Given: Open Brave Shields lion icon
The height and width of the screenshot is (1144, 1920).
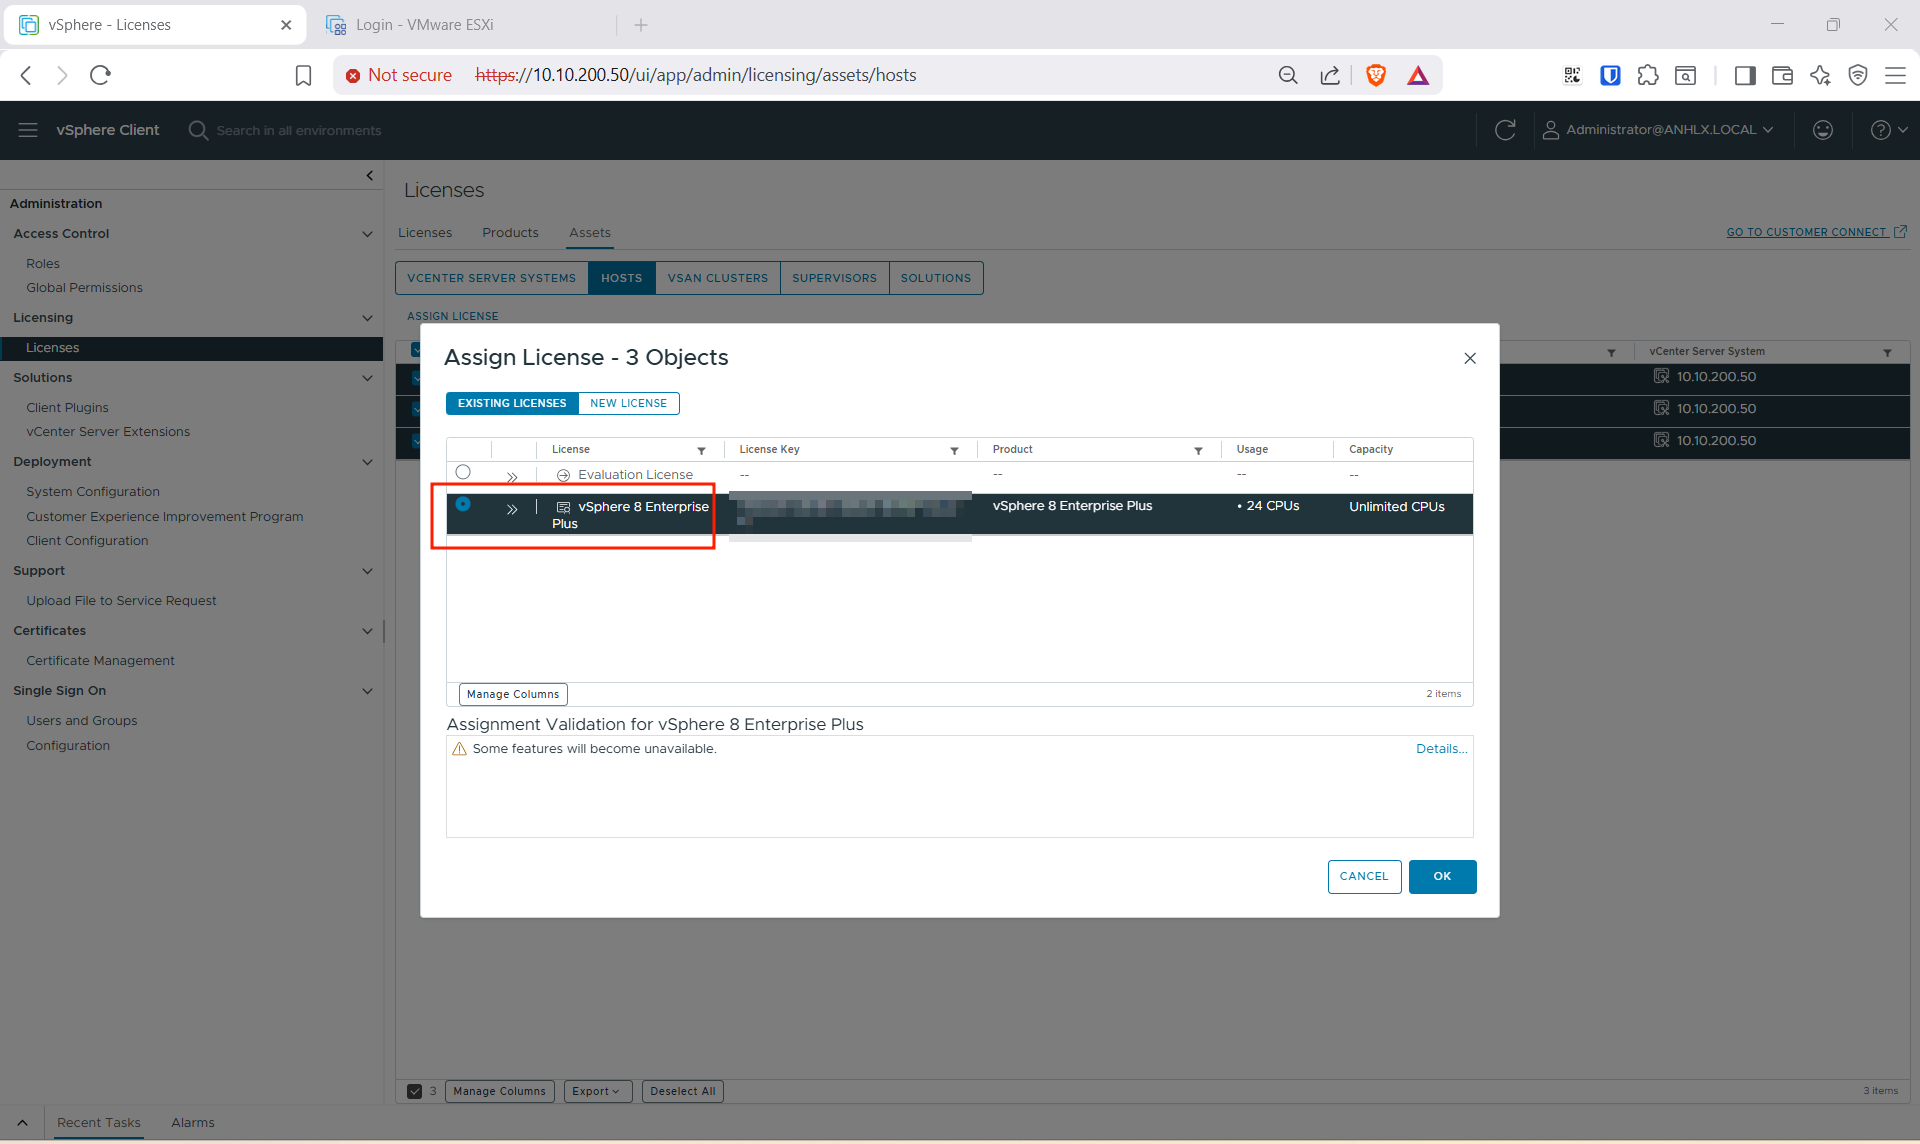Looking at the screenshot, I should click(1376, 75).
